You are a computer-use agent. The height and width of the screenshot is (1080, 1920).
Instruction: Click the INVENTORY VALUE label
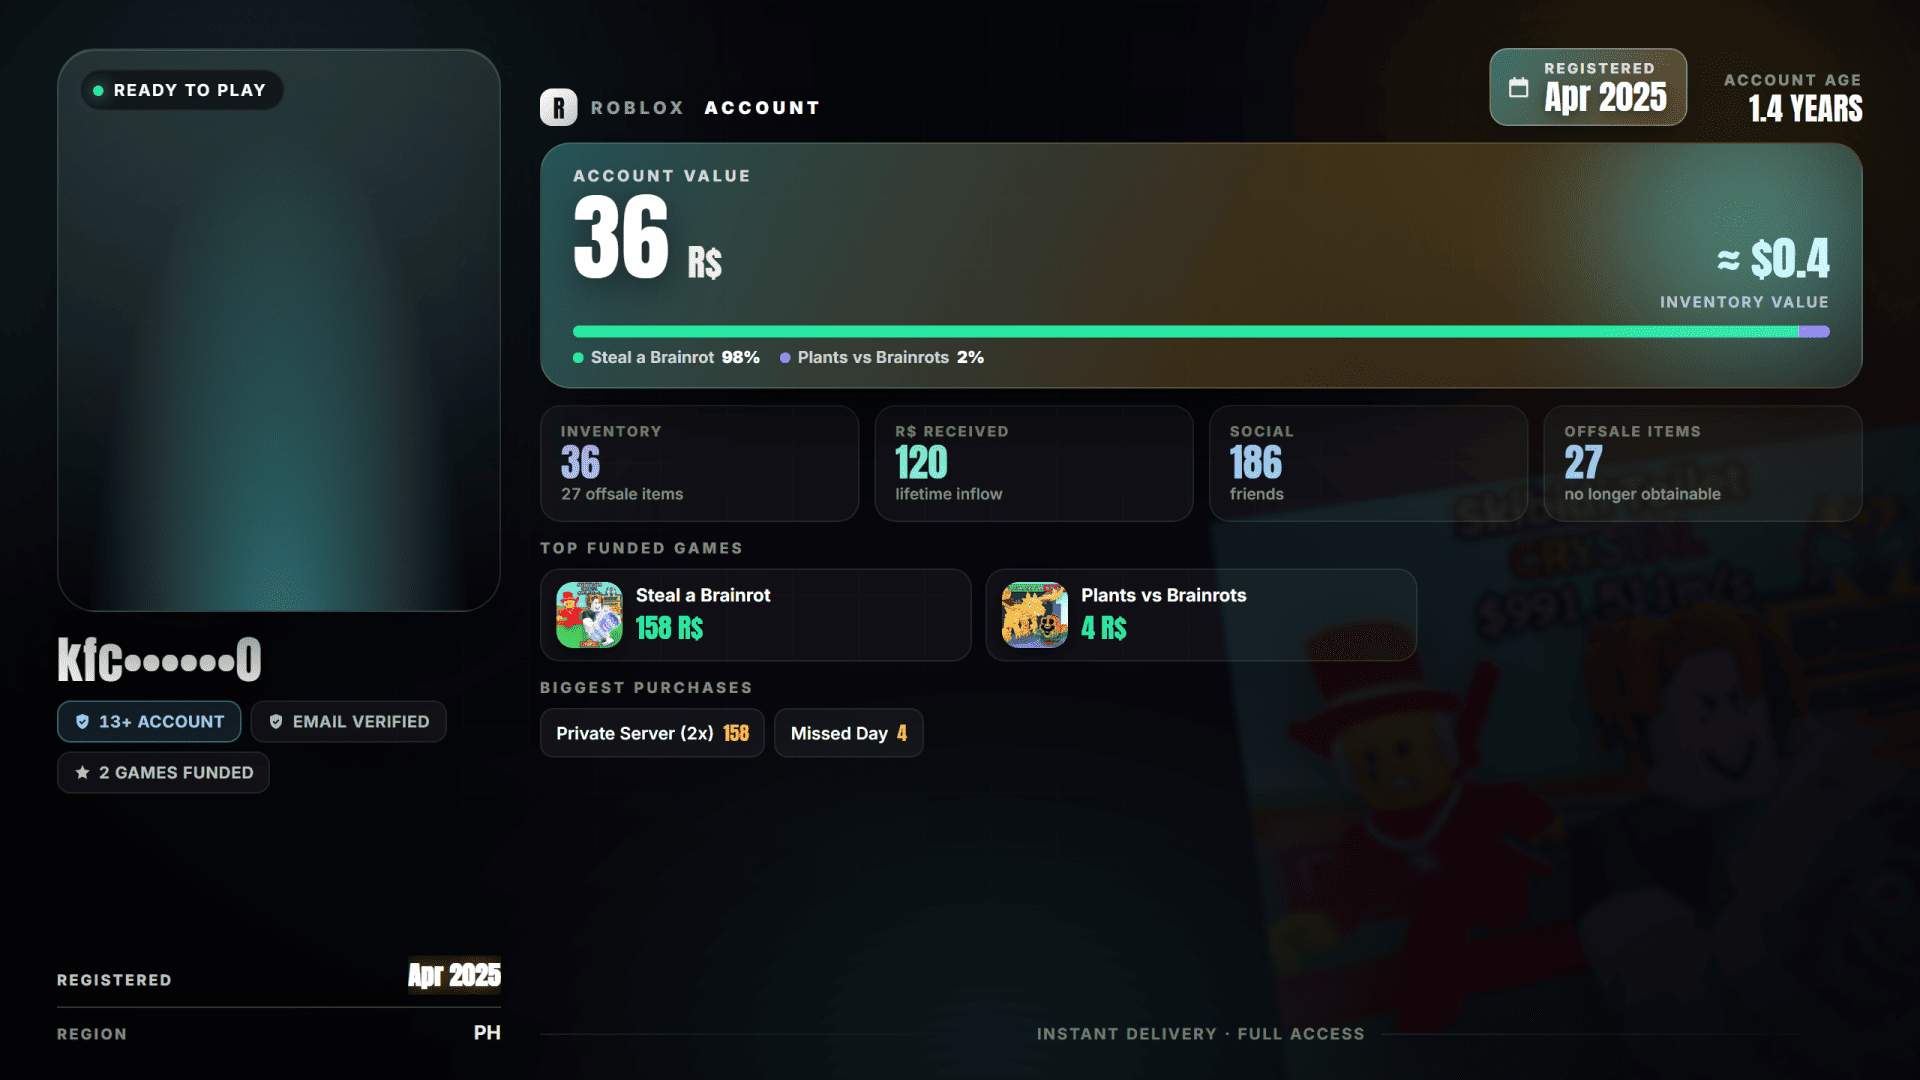(x=1744, y=302)
